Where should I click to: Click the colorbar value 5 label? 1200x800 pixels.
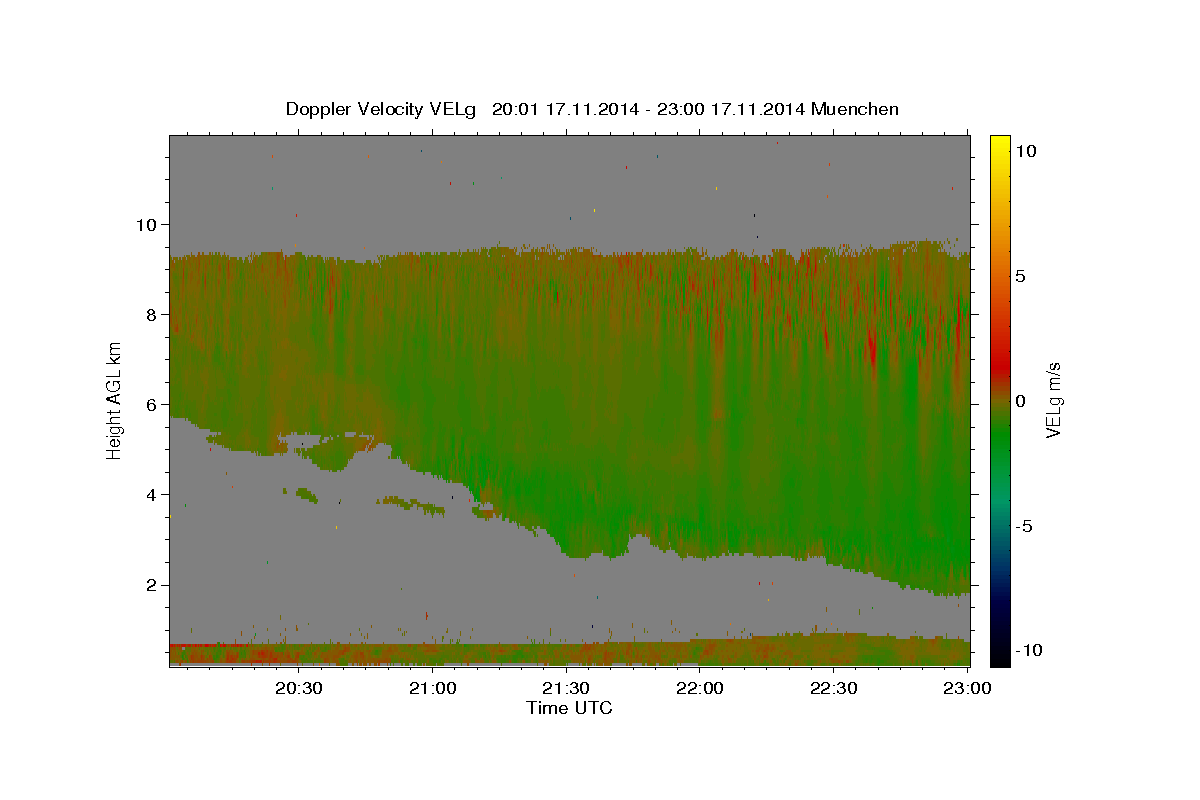pyautogui.click(x=1020, y=276)
